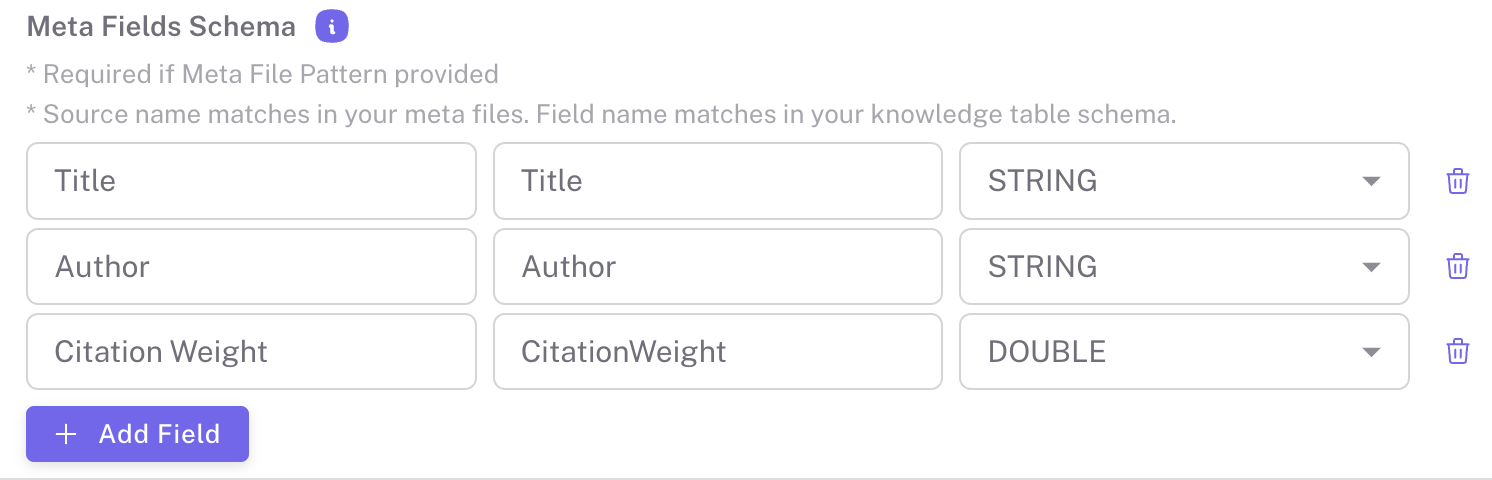Click the Title field name input

point(717,181)
